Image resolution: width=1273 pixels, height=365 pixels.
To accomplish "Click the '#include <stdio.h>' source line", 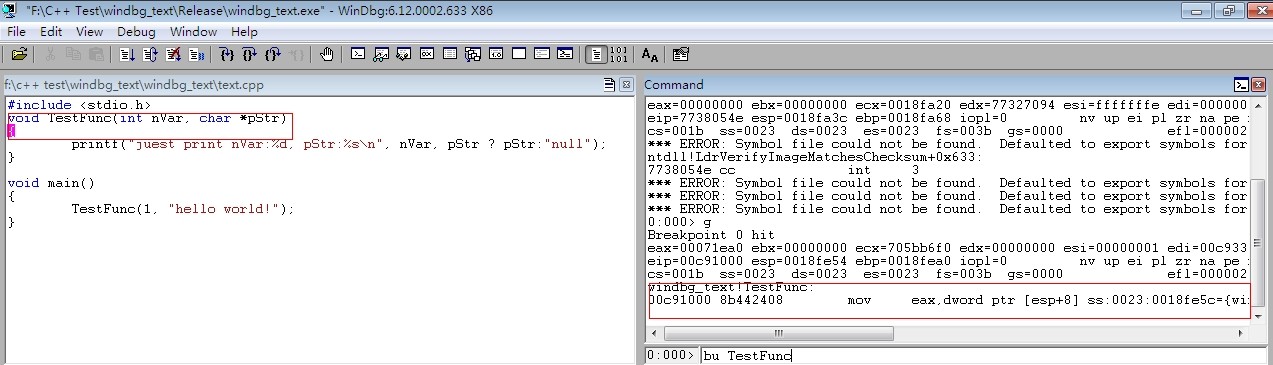I will point(79,105).
